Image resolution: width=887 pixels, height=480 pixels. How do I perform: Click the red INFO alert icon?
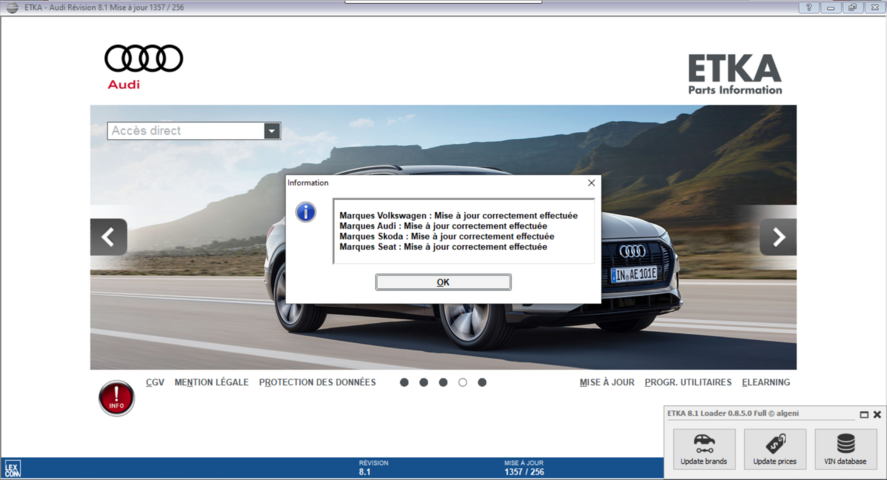pyautogui.click(x=117, y=398)
